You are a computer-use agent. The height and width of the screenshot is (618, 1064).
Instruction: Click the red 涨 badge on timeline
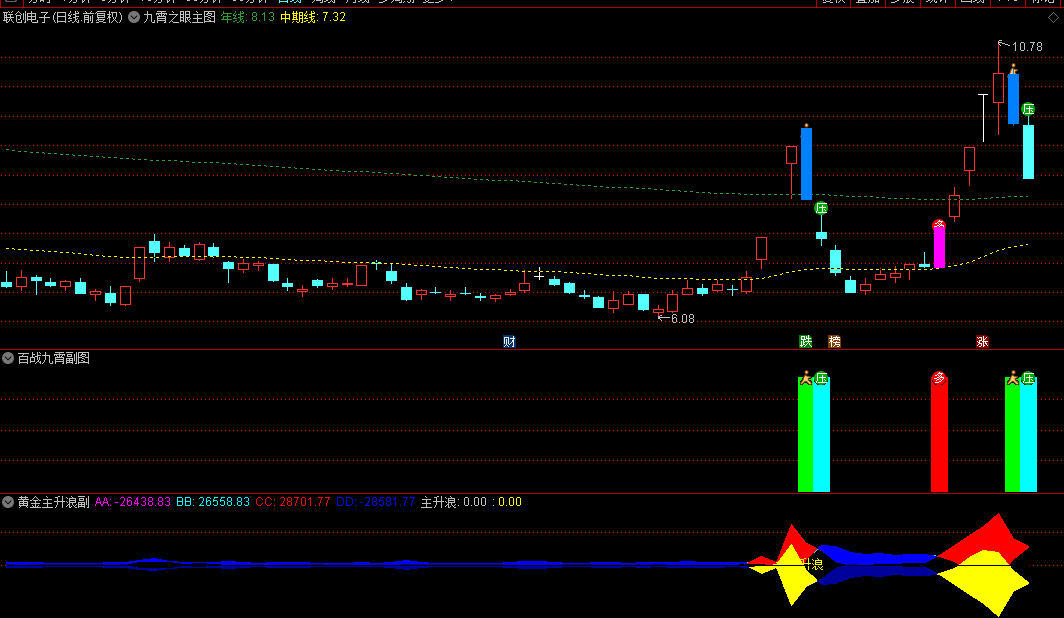(982, 342)
